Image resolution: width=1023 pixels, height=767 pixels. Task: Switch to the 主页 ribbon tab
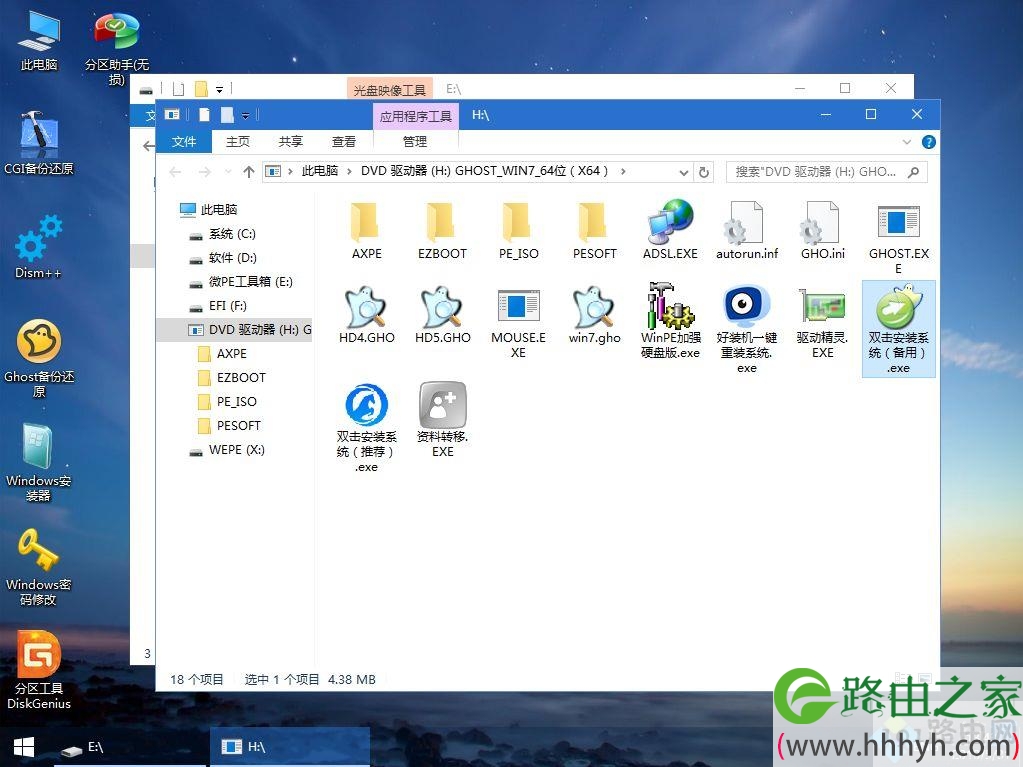[237, 142]
